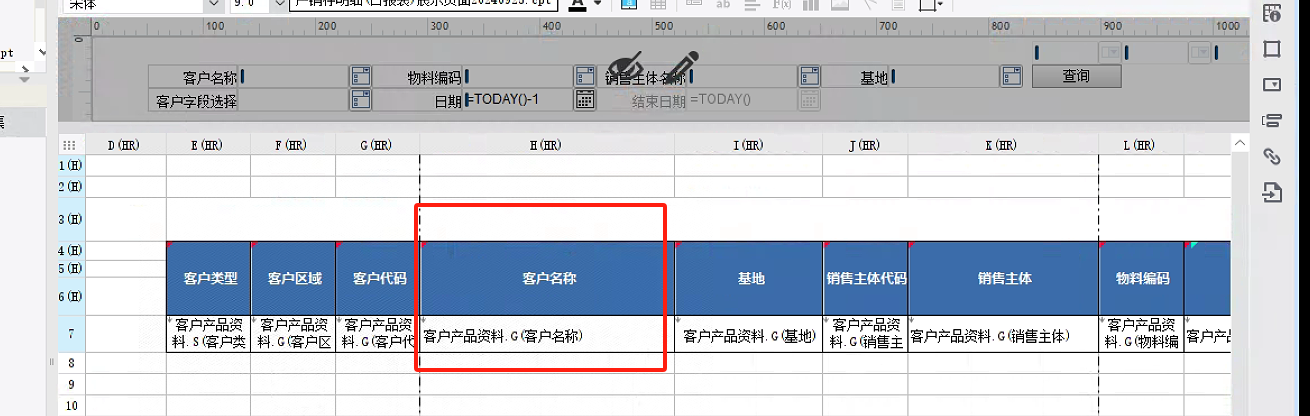Select cell 客户产品资料.G(基地)
Viewport: 1310px width, 416px height.
(749, 335)
